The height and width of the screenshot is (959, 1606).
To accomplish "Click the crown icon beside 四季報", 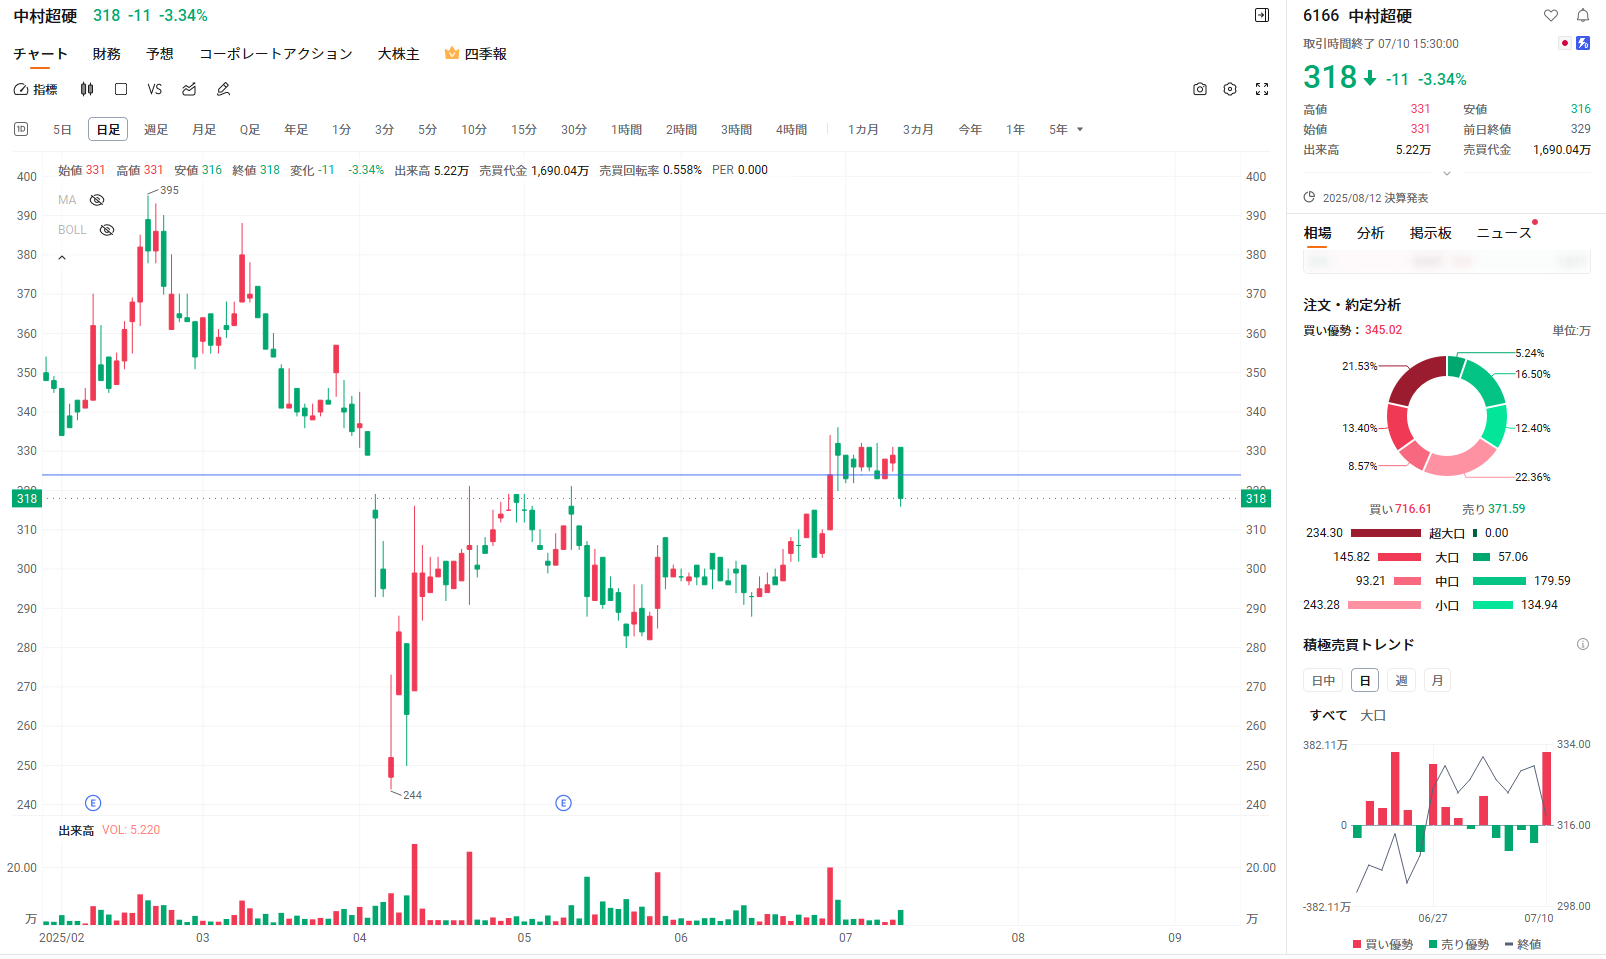I will [x=452, y=53].
